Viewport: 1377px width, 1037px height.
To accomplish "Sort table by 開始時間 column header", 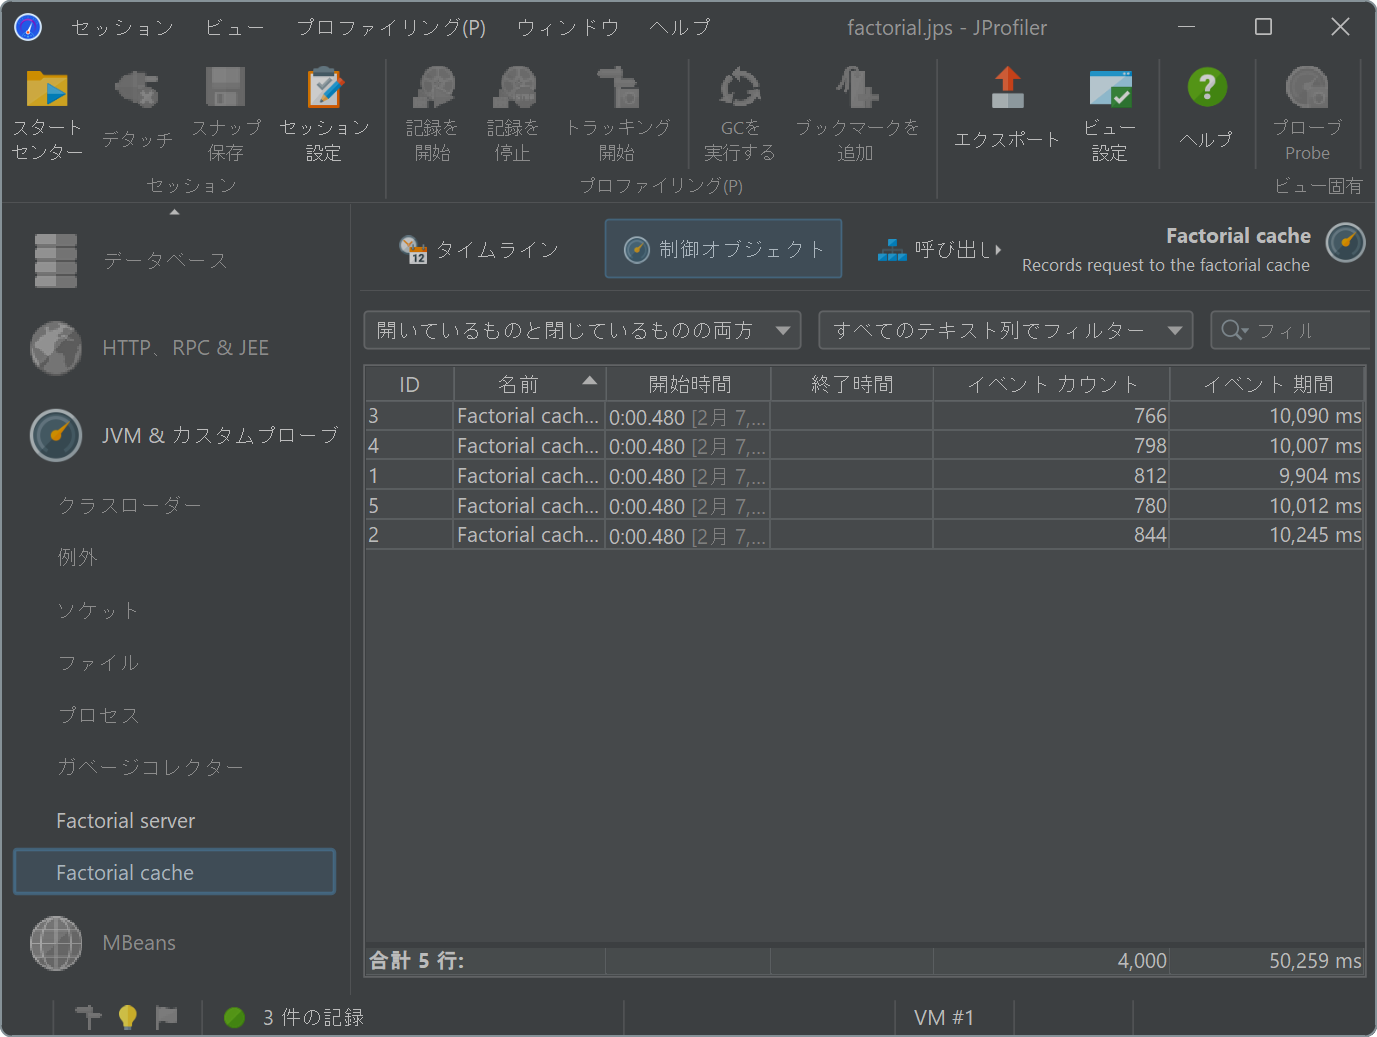I will click(689, 384).
